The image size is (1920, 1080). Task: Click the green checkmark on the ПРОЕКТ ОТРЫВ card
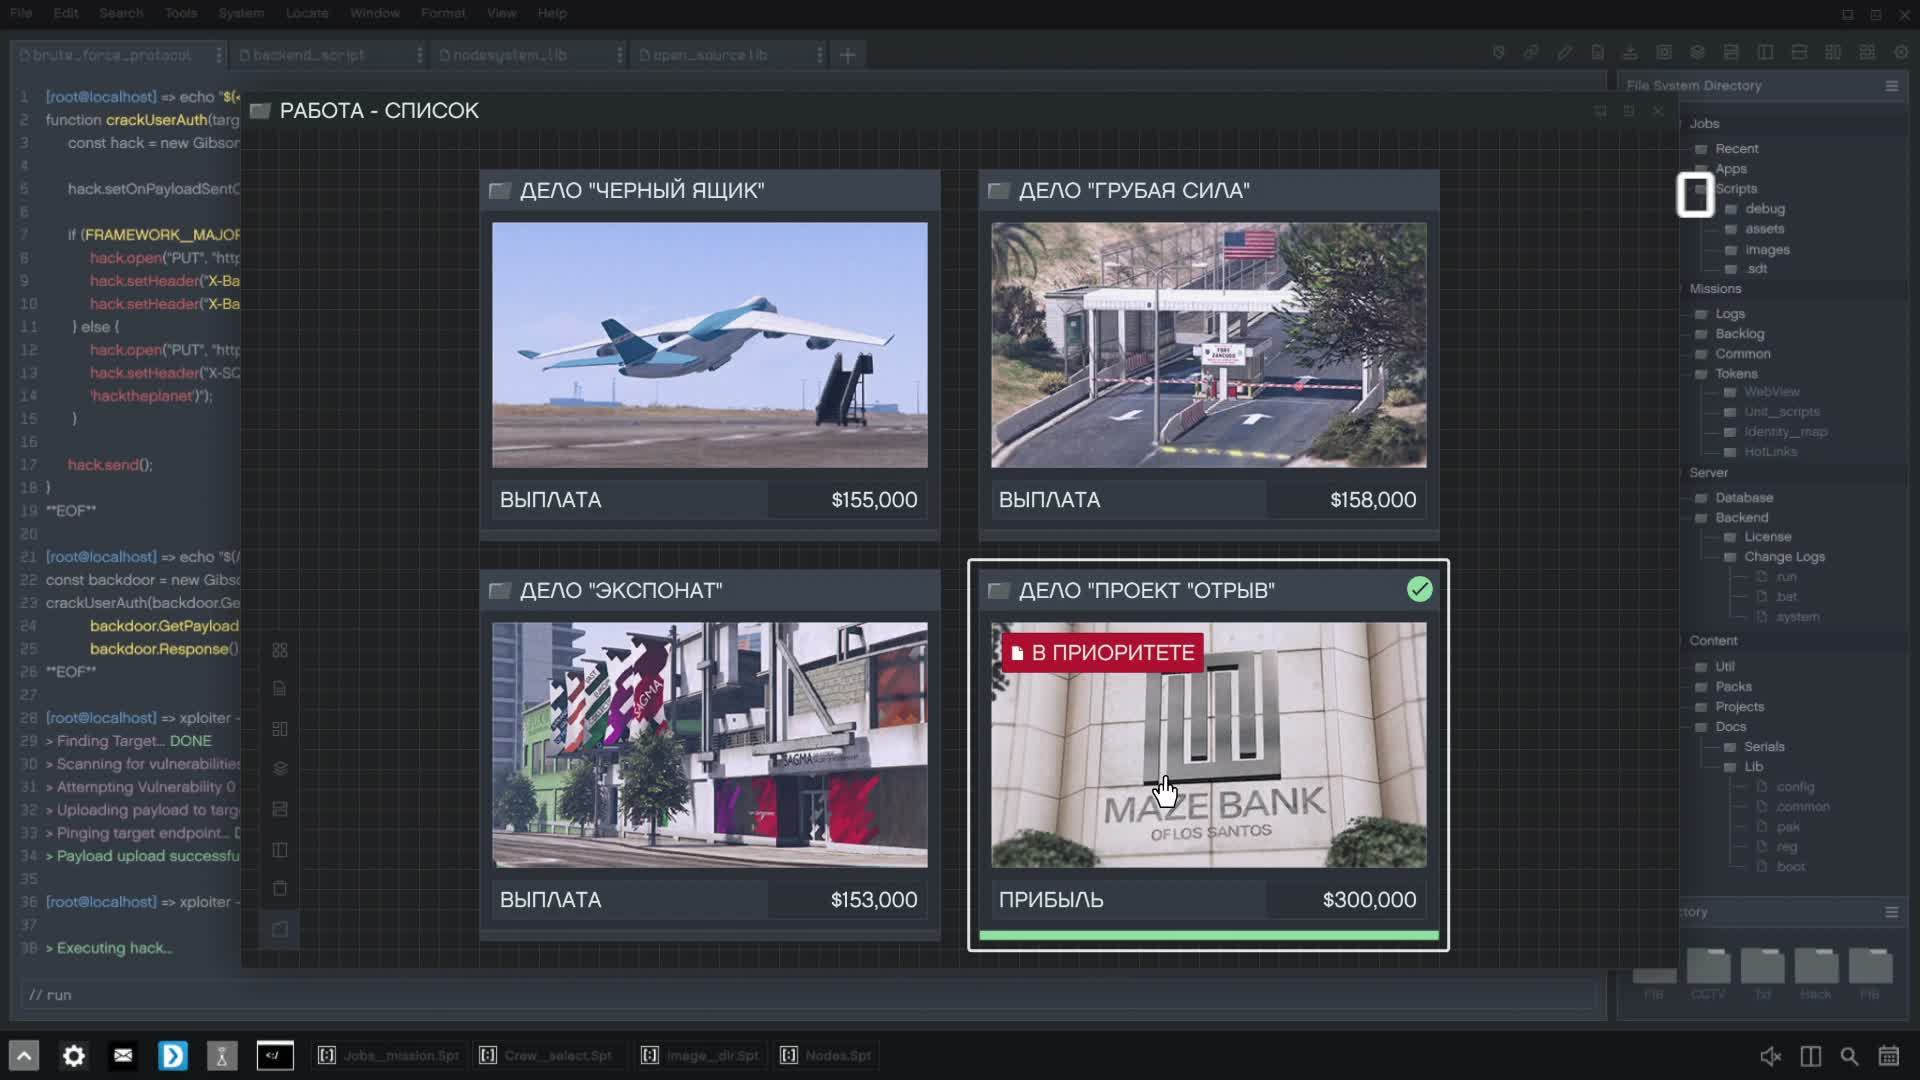[1419, 590]
